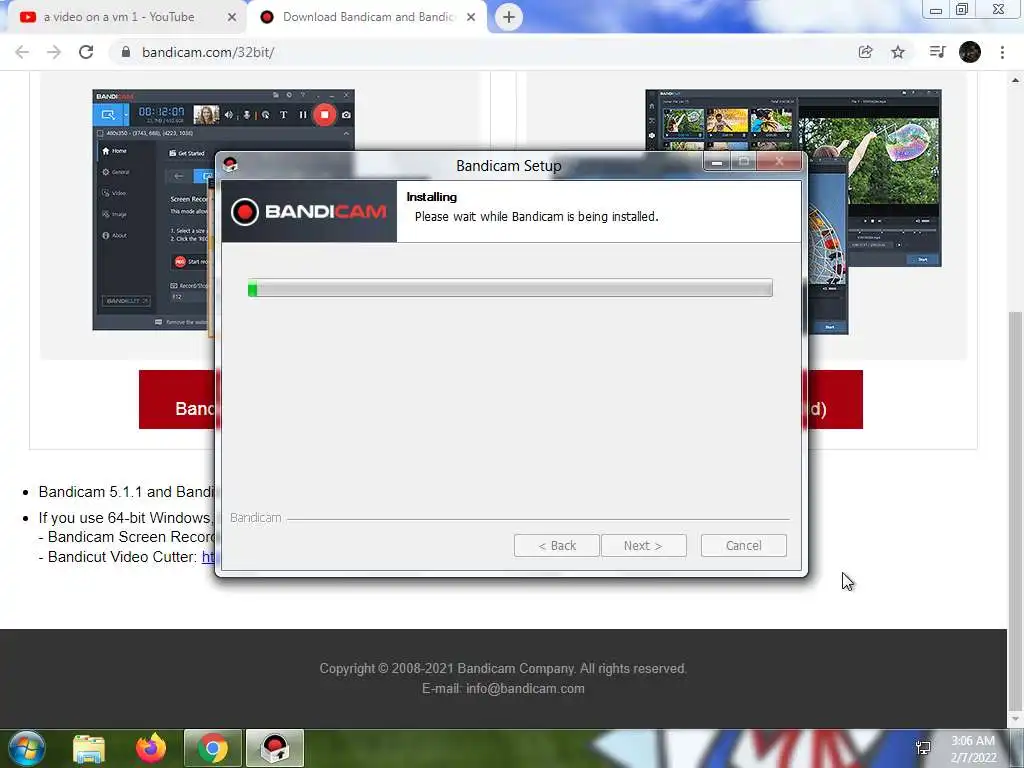This screenshot has height=768, width=1024.
Task: Click the 'Bandicam 5.1.1 and Bandi' bullet text
Action: coord(127,492)
